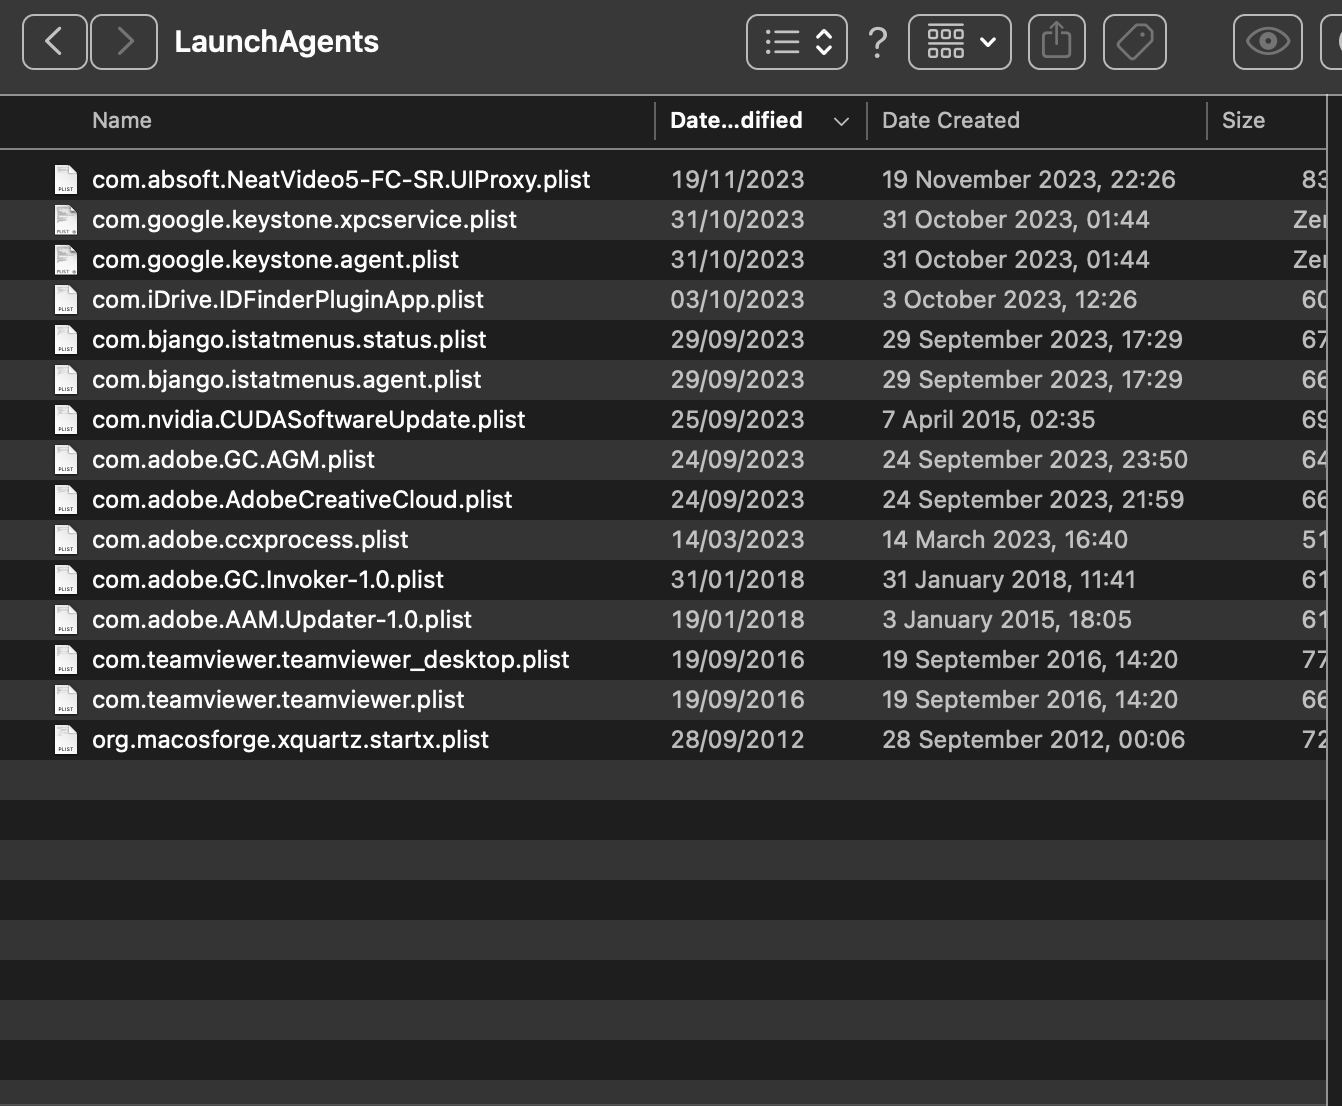Click file name com.teamviewer.teamviewer_desktop.plist
1342x1106 pixels.
[330, 660]
